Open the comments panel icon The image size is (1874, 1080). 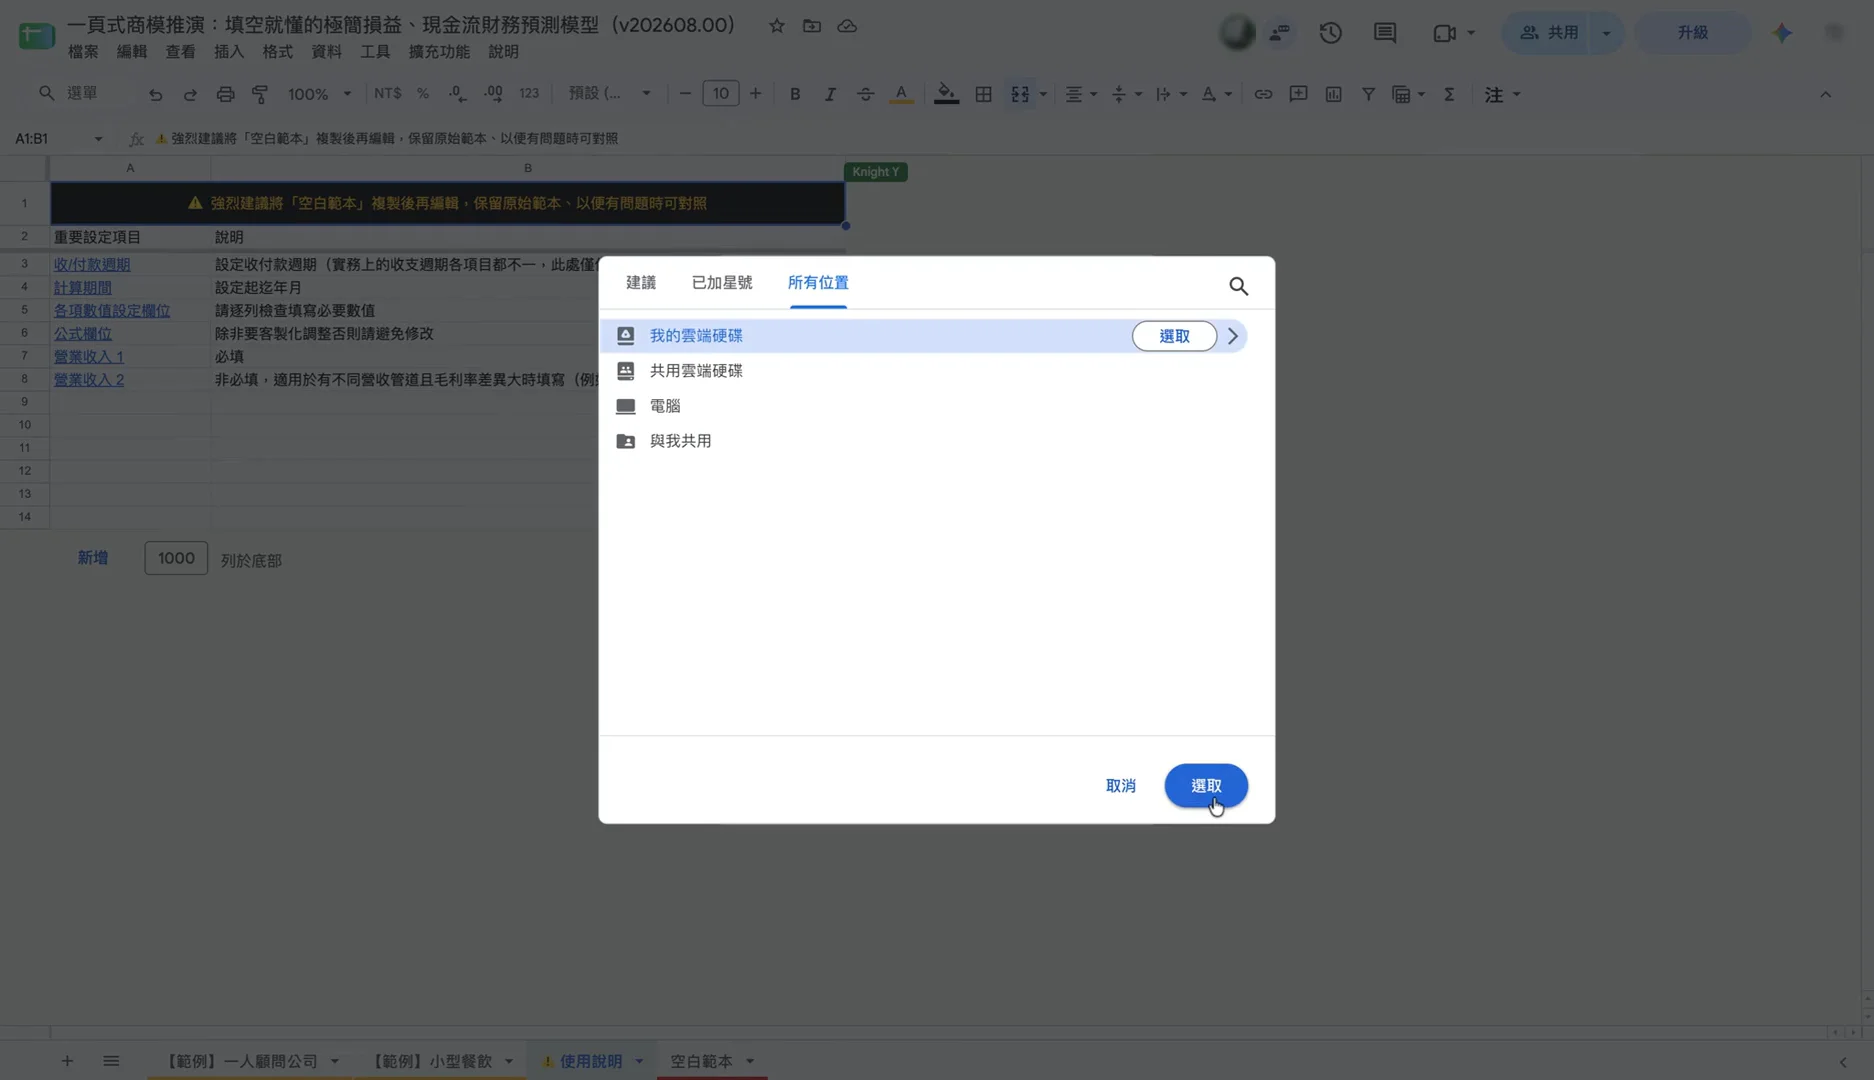(1385, 33)
